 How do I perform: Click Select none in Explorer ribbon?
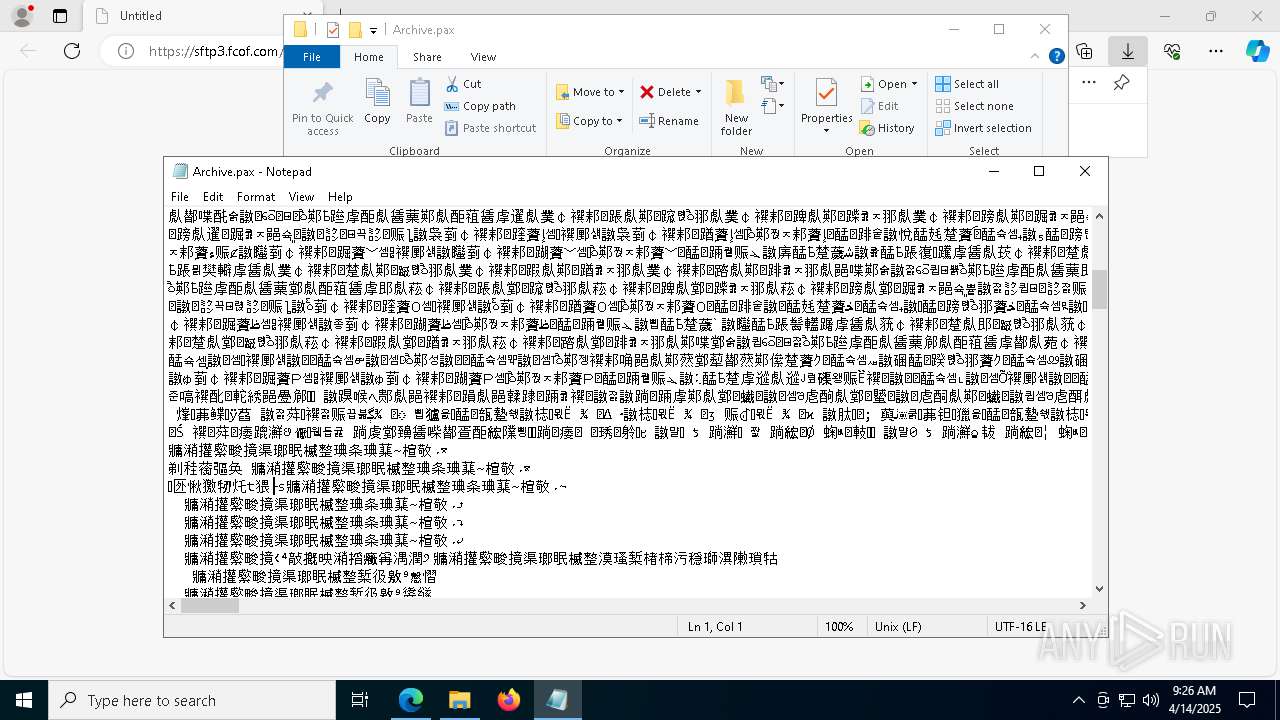pyautogui.click(x=974, y=106)
